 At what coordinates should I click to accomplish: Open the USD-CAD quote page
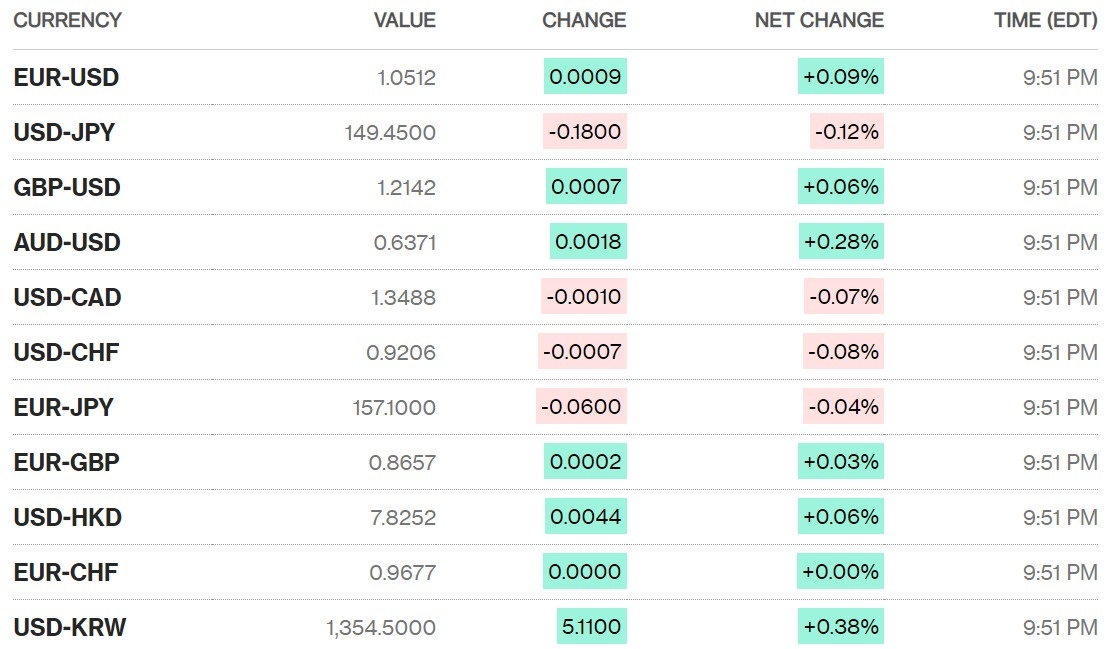(67, 297)
